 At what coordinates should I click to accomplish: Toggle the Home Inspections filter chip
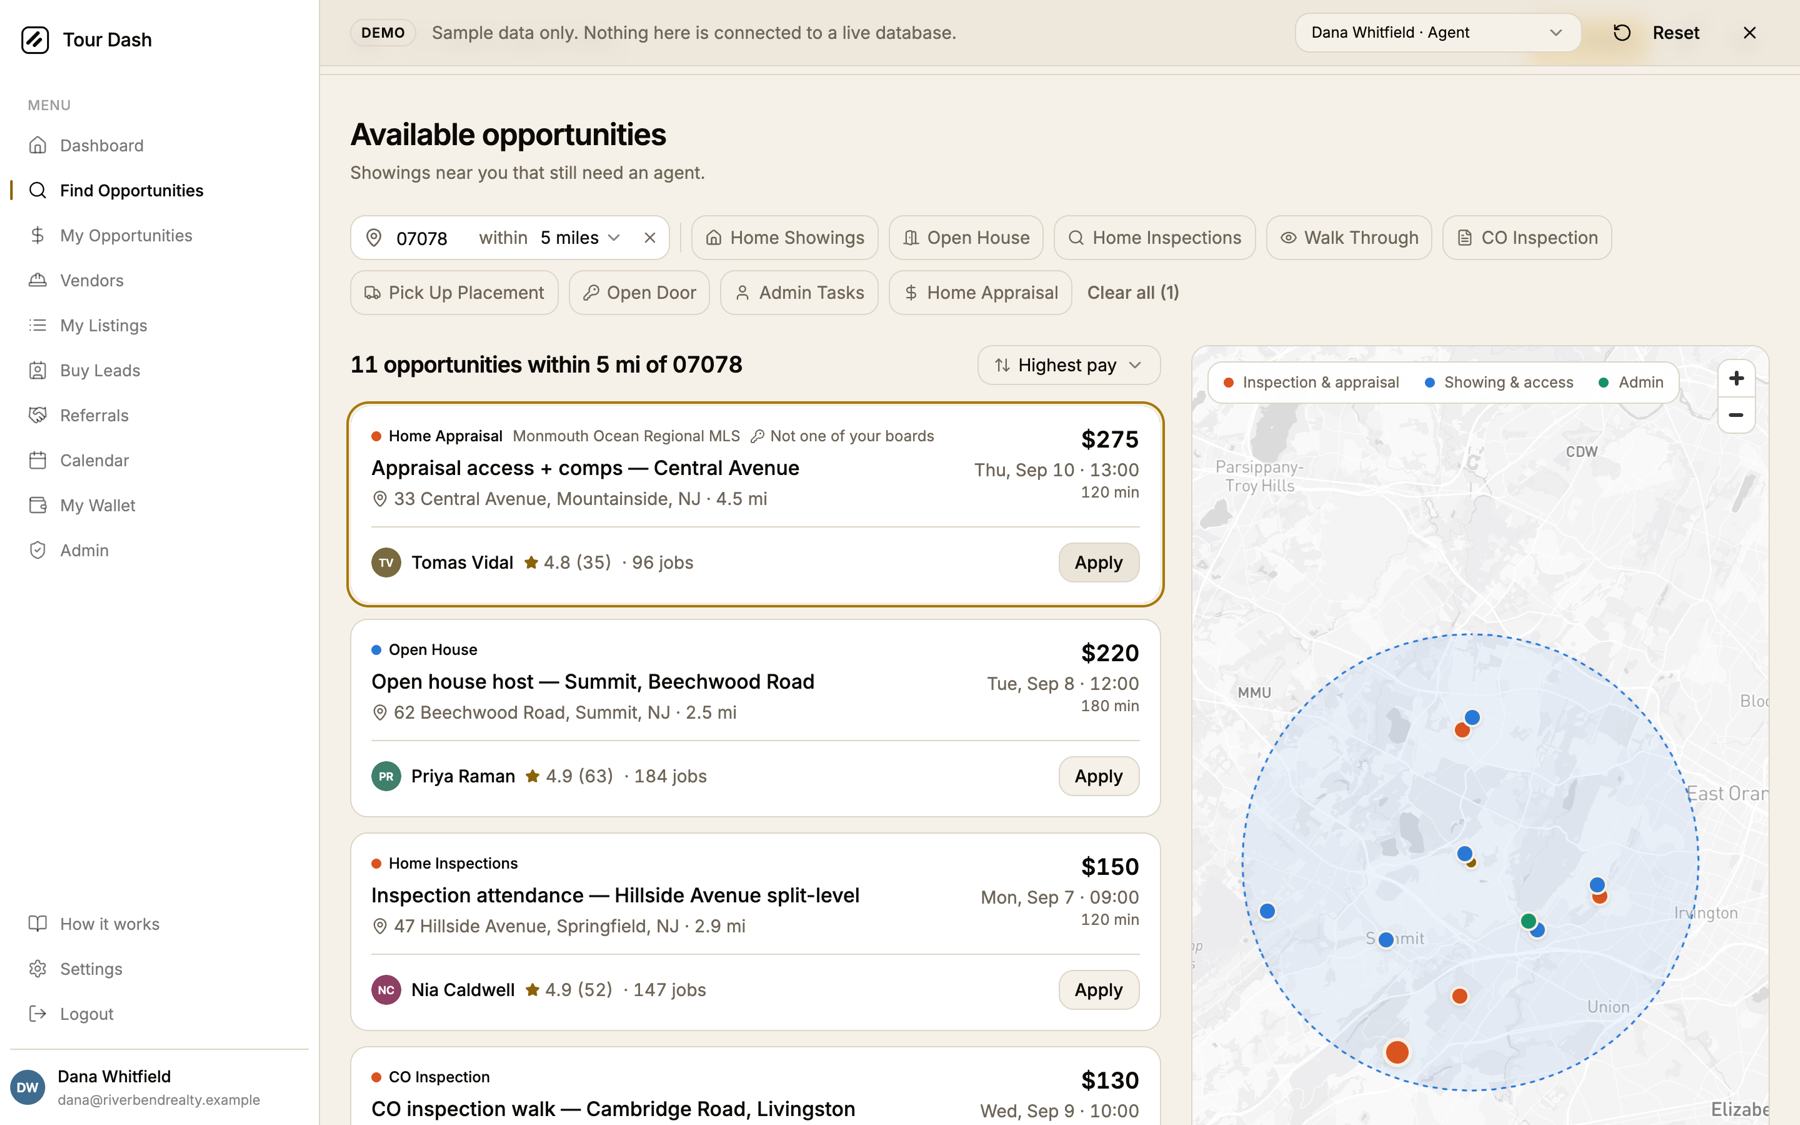(x=1154, y=238)
